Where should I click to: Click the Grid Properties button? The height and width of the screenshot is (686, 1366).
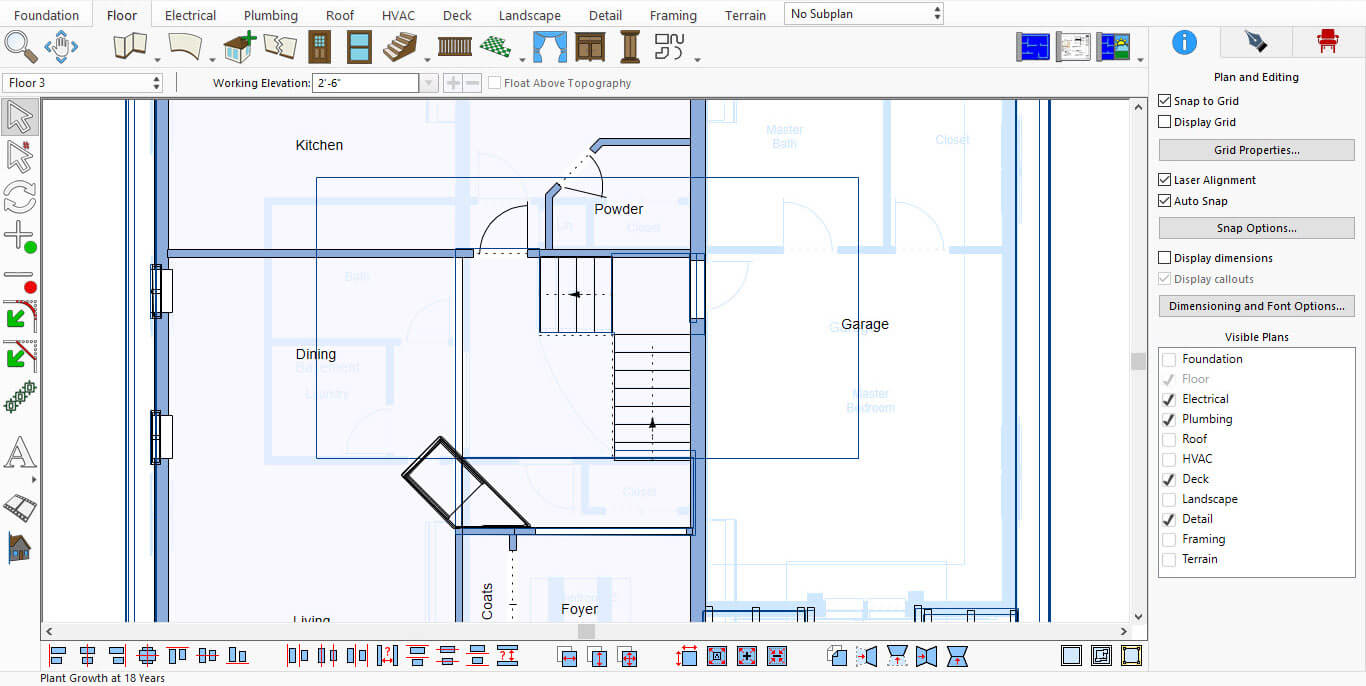click(1256, 150)
